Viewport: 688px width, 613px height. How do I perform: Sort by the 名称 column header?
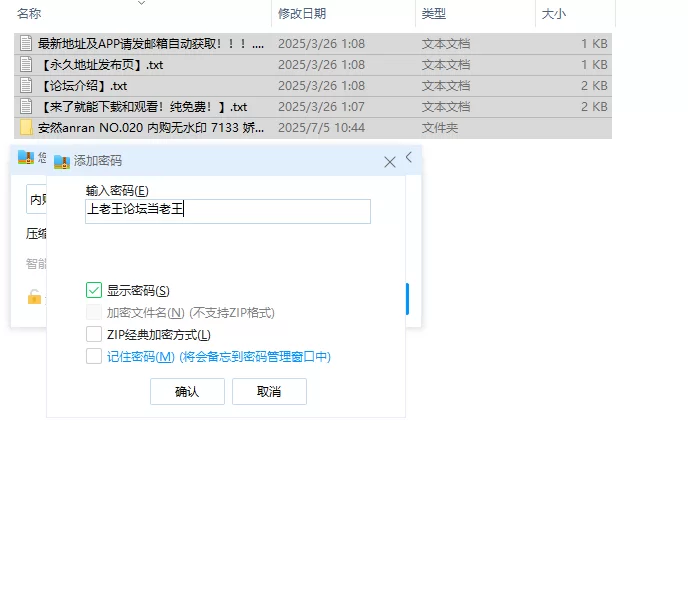pyautogui.click(x=29, y=14)
